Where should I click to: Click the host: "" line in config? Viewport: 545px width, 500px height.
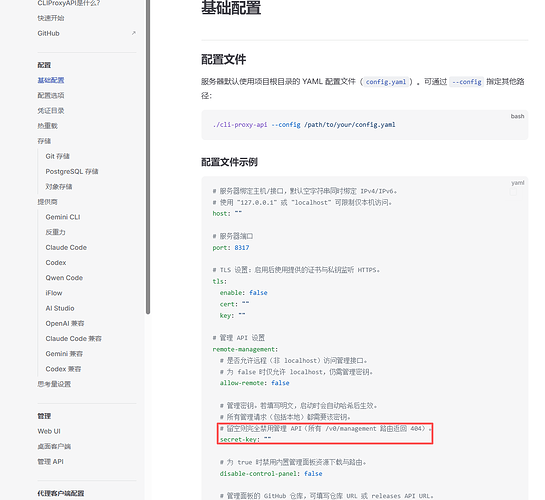tap(227, 213)
